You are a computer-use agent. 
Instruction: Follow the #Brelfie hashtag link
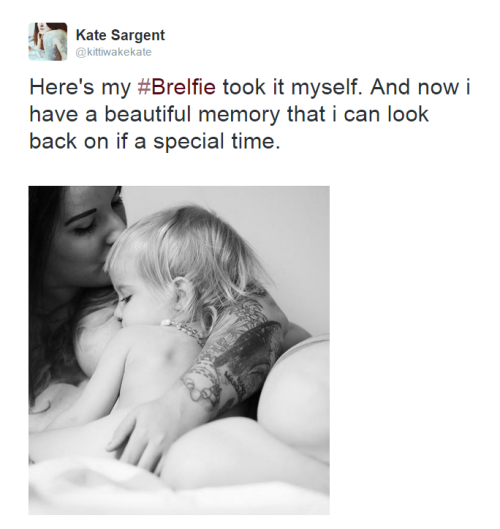[176, 87]
